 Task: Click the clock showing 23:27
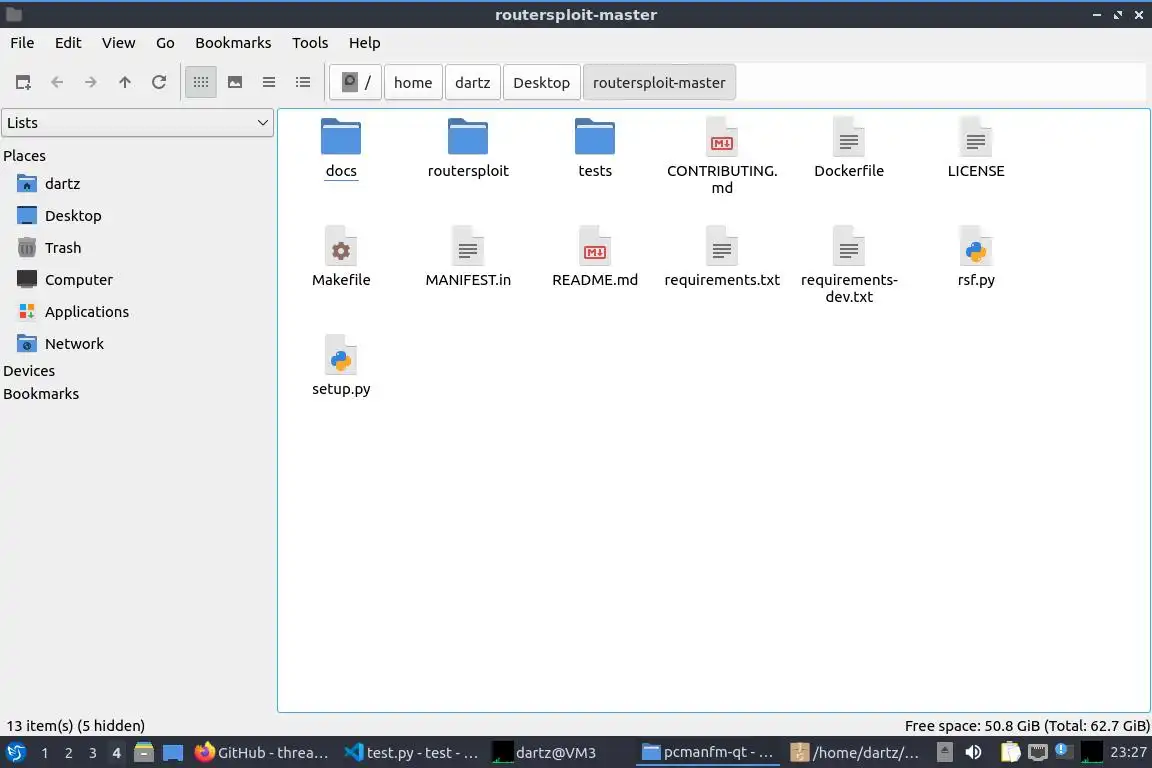[1128, 753]
